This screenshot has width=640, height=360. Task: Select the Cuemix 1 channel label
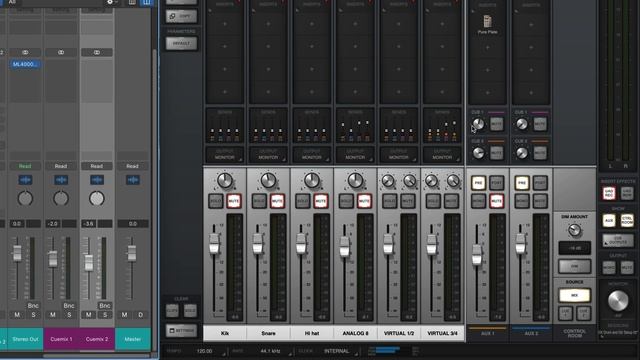(x=61, y=339)
